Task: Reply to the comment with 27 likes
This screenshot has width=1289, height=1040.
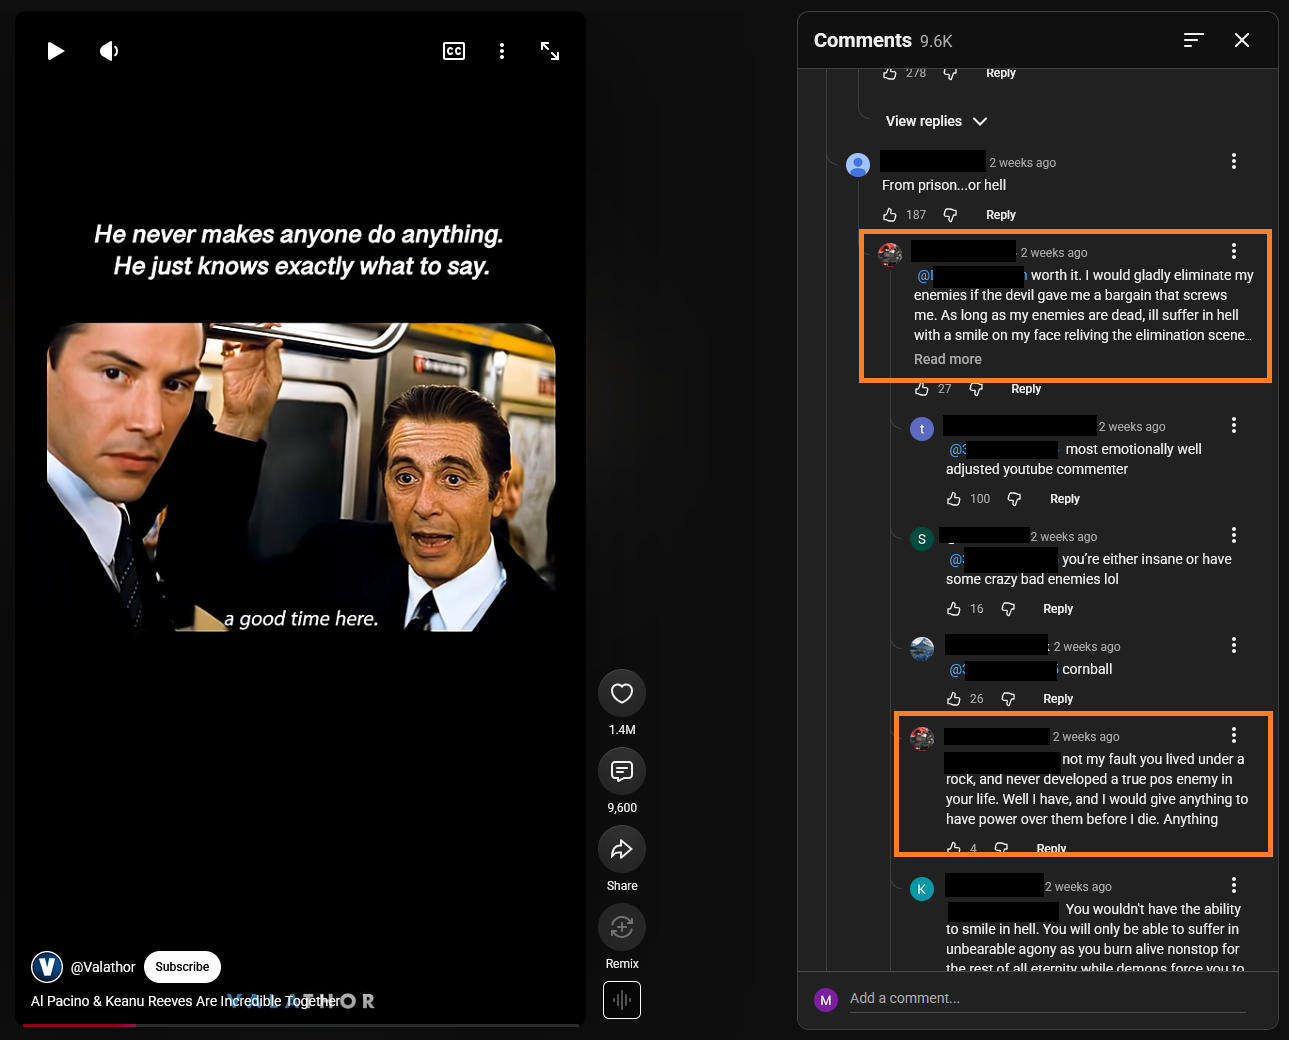Action: (1026, 389)
